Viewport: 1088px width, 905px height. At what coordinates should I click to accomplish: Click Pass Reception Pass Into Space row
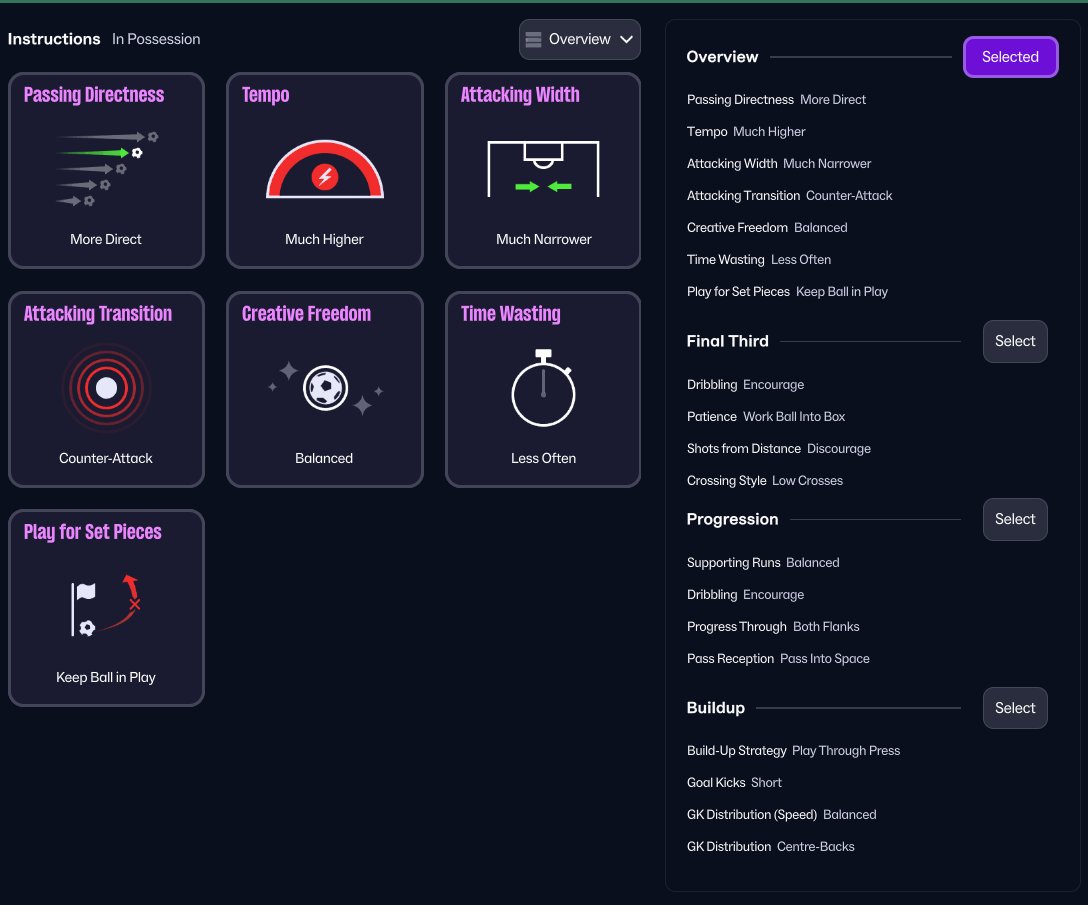778,659
